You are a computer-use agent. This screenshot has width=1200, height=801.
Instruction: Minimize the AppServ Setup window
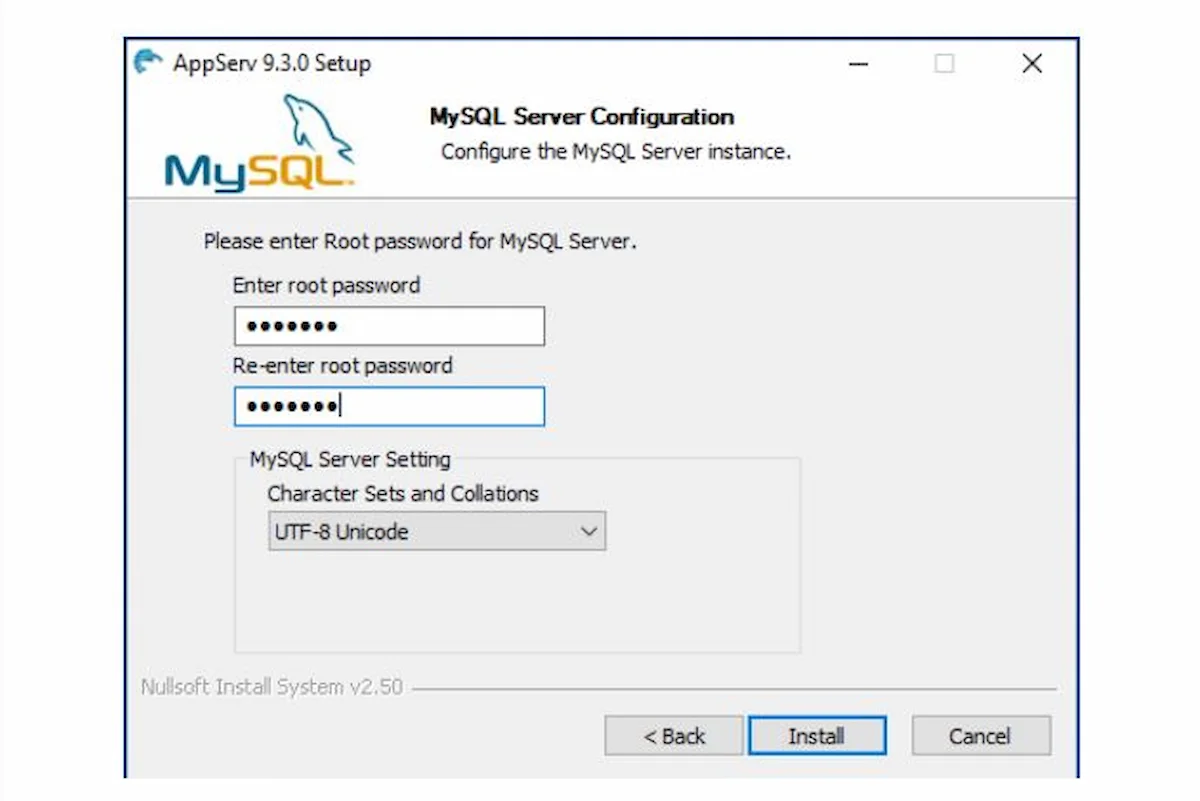[x=858, y=64]
